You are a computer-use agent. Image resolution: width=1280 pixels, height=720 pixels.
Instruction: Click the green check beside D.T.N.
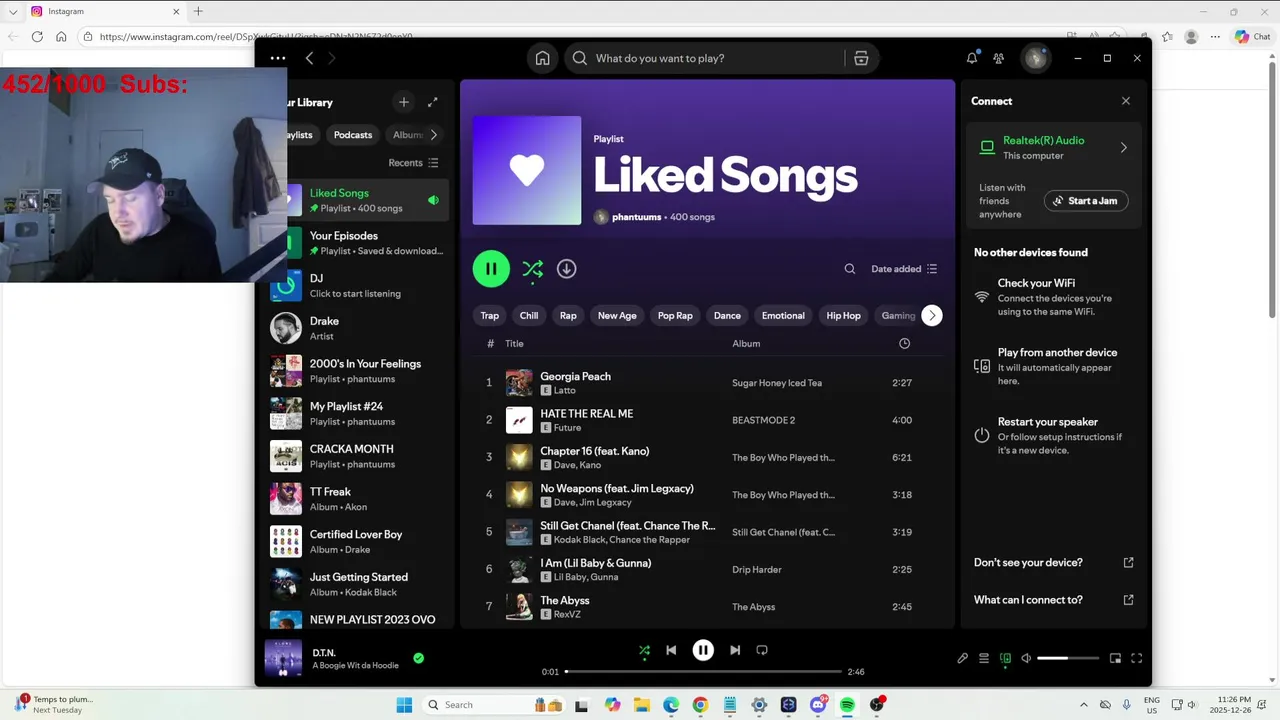[419, 658]
